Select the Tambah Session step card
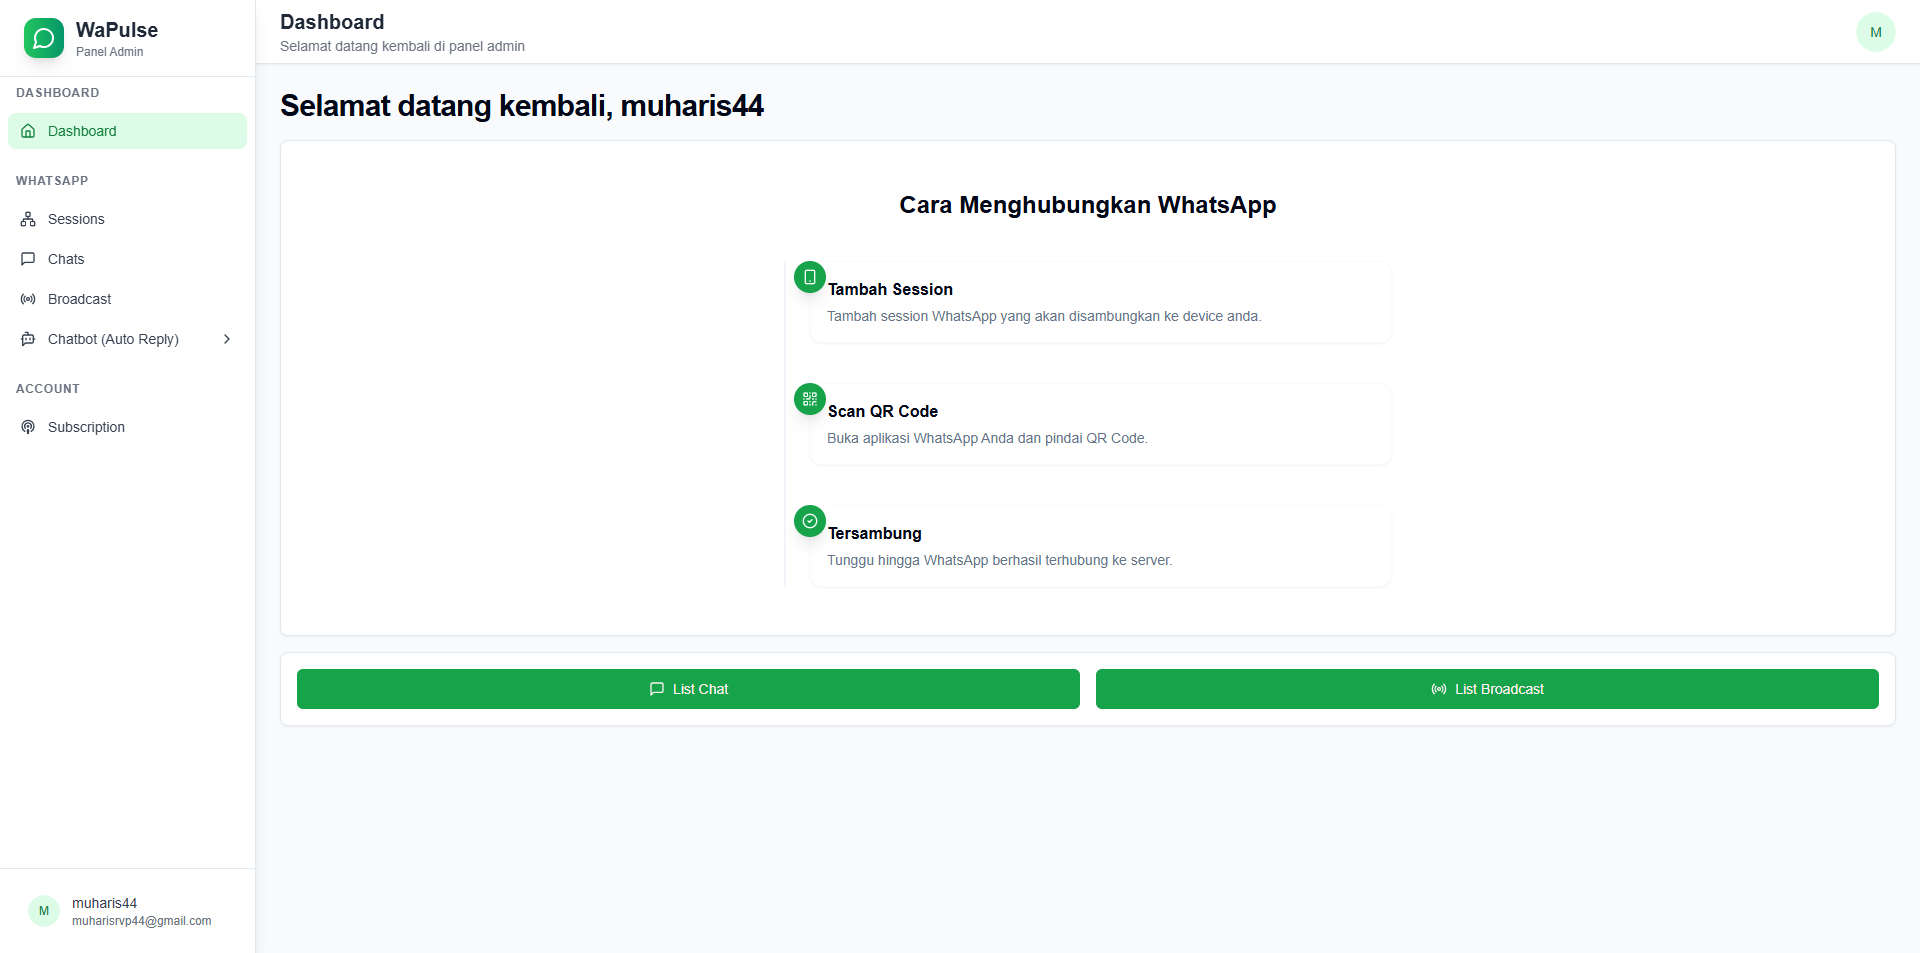The image size is (1920, 953). click(1100, 303)
